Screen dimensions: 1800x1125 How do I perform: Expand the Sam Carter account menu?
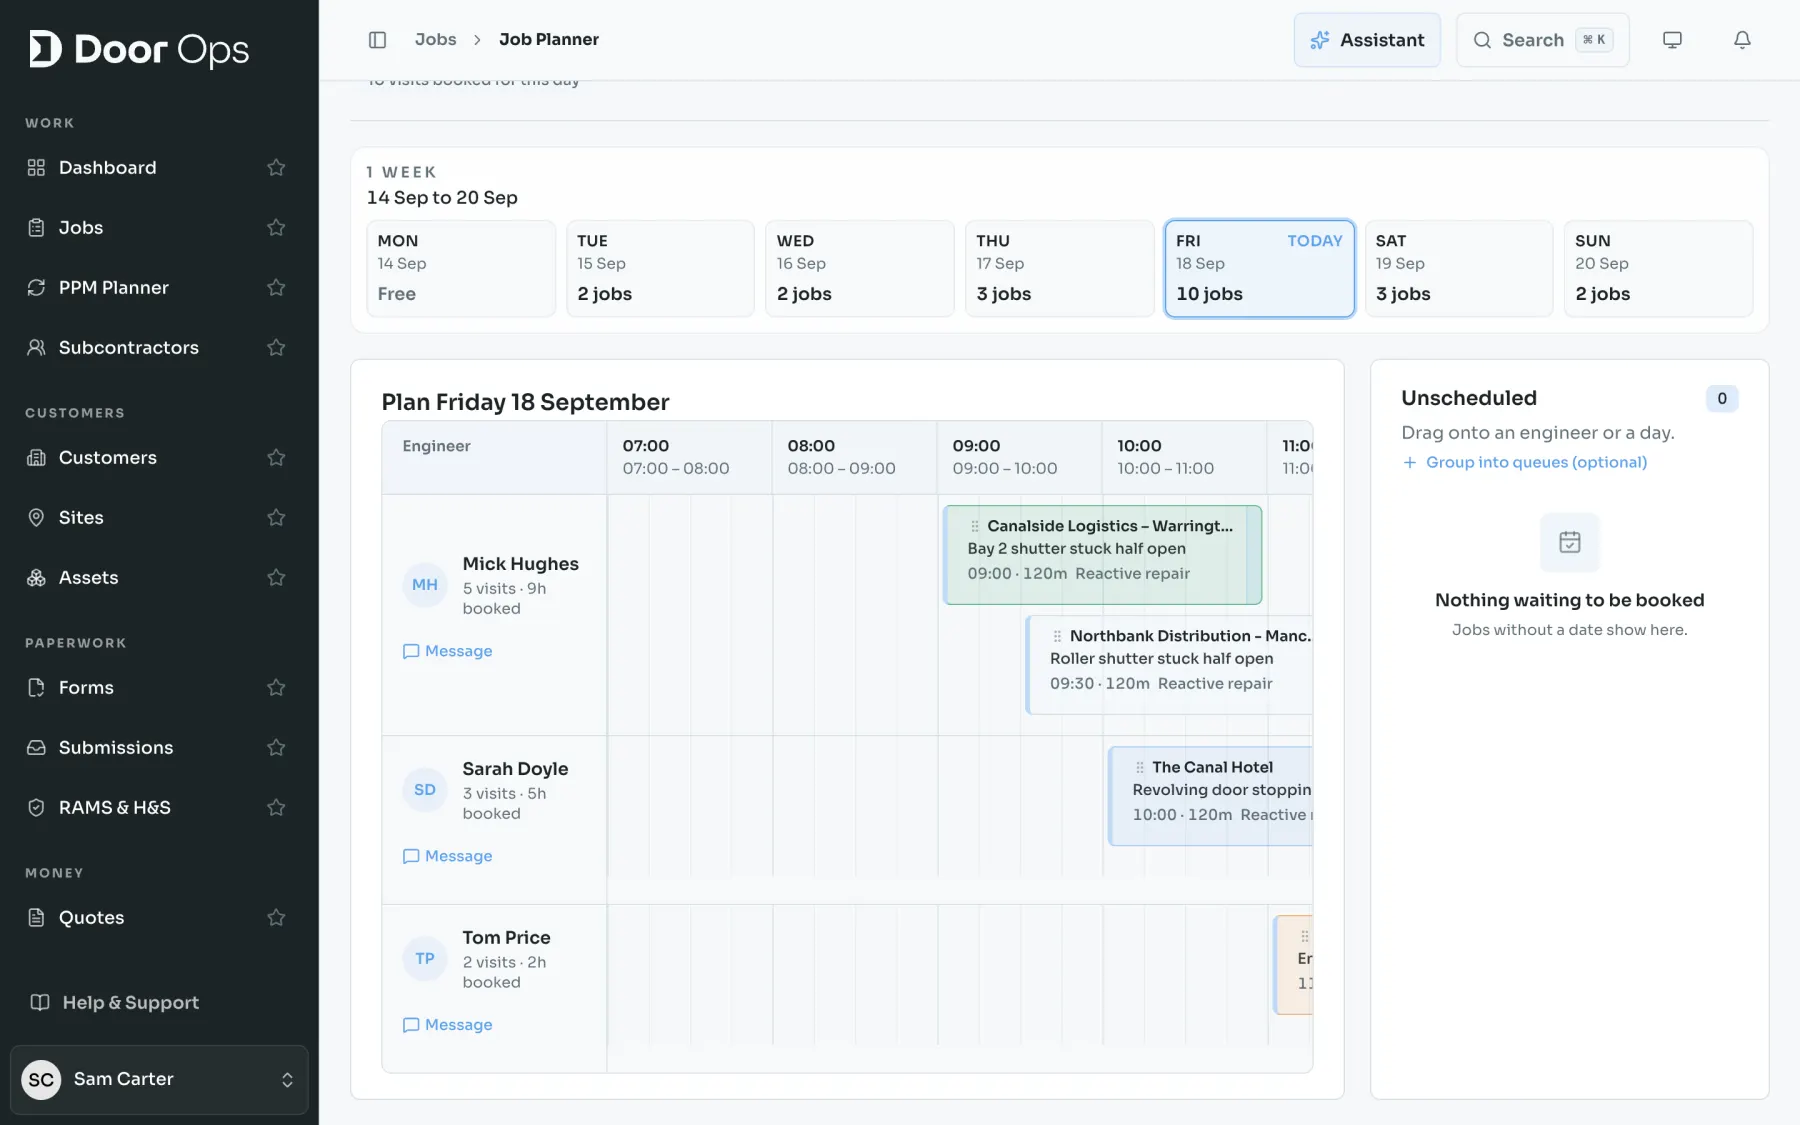pos(159,1079)
